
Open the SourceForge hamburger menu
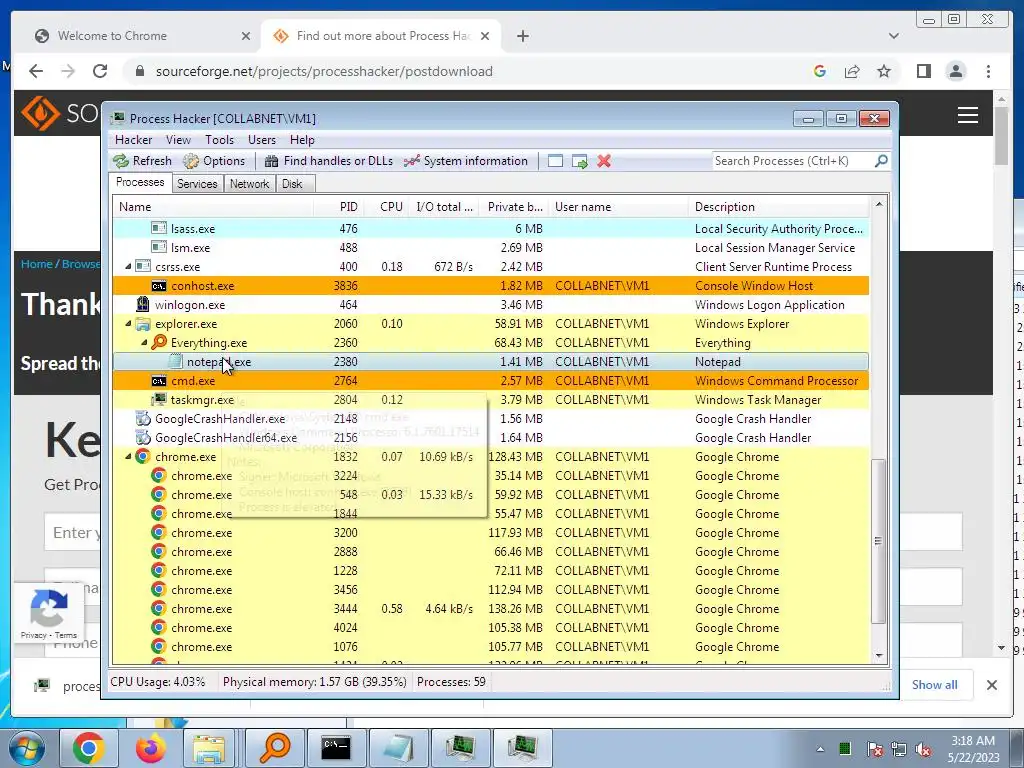968,116
